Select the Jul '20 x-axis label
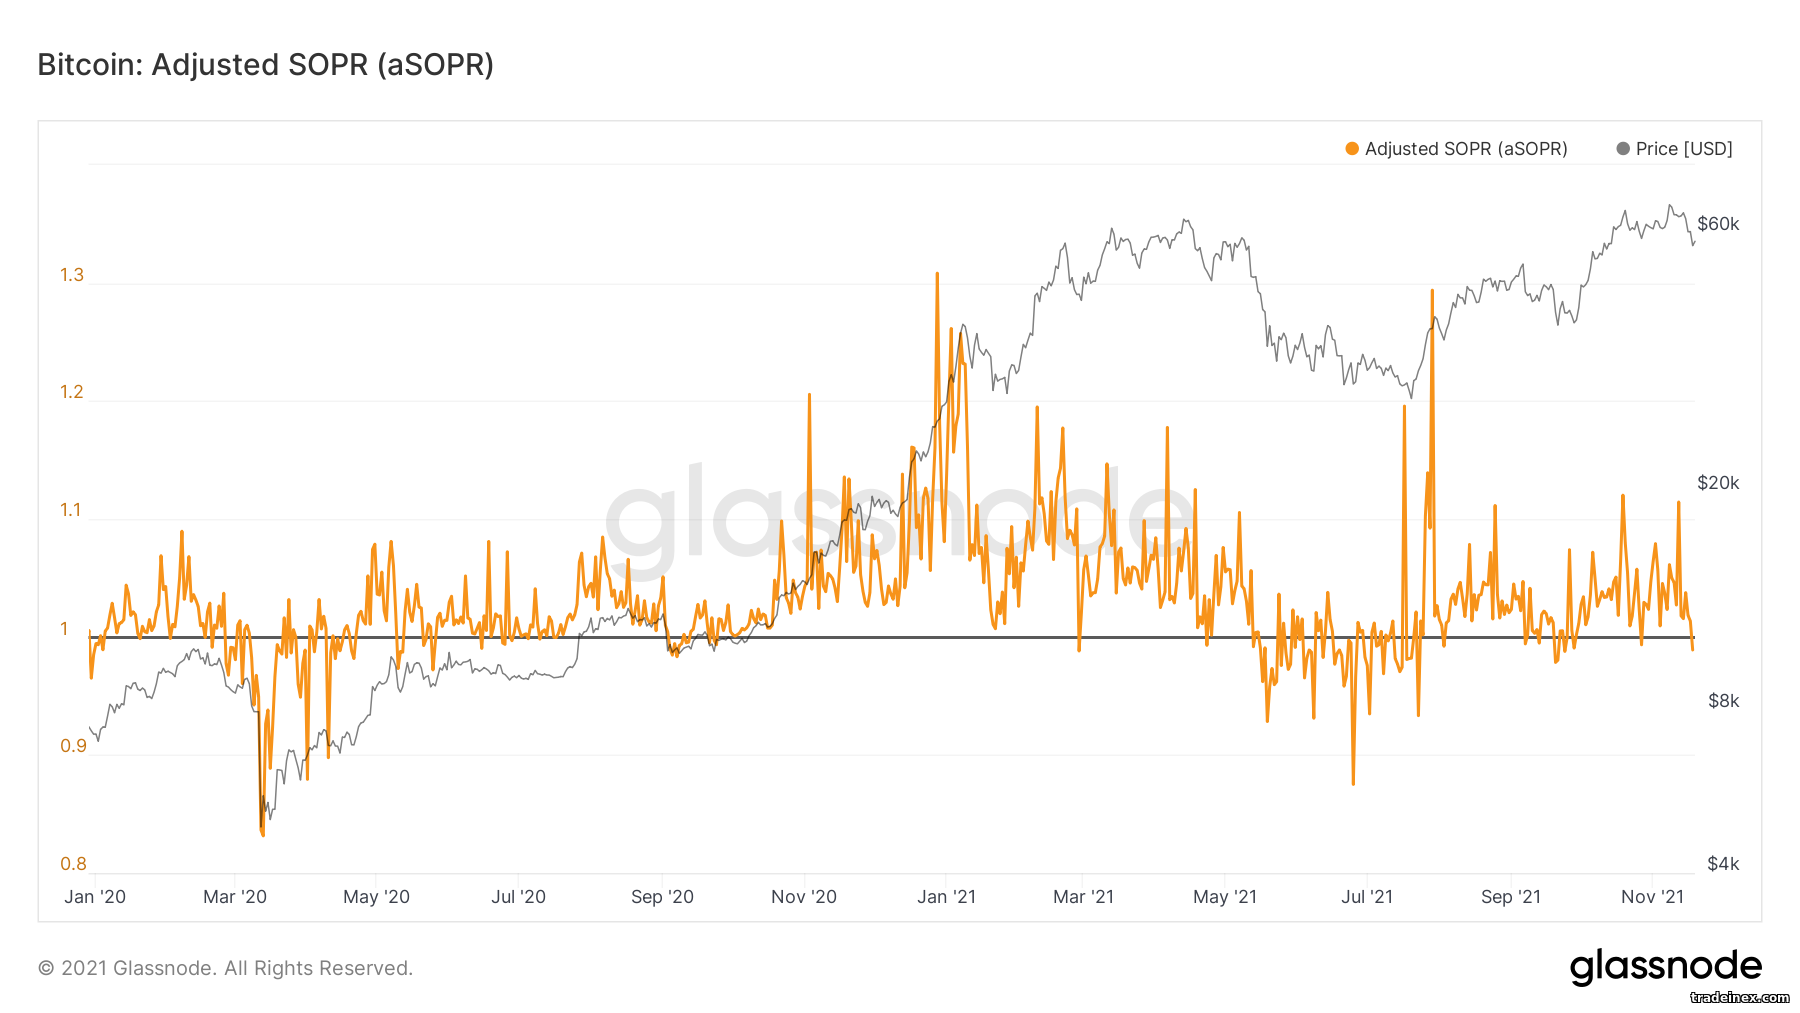This screenshot has width=1800, height=1013. click(518, 897)
